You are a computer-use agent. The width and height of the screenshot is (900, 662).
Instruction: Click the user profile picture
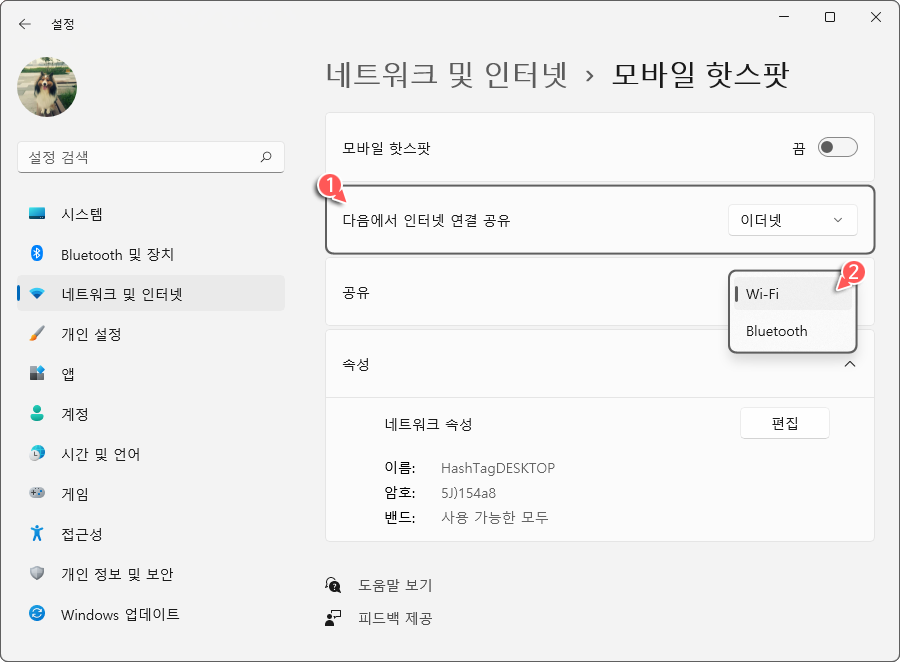tap(46, 87)
